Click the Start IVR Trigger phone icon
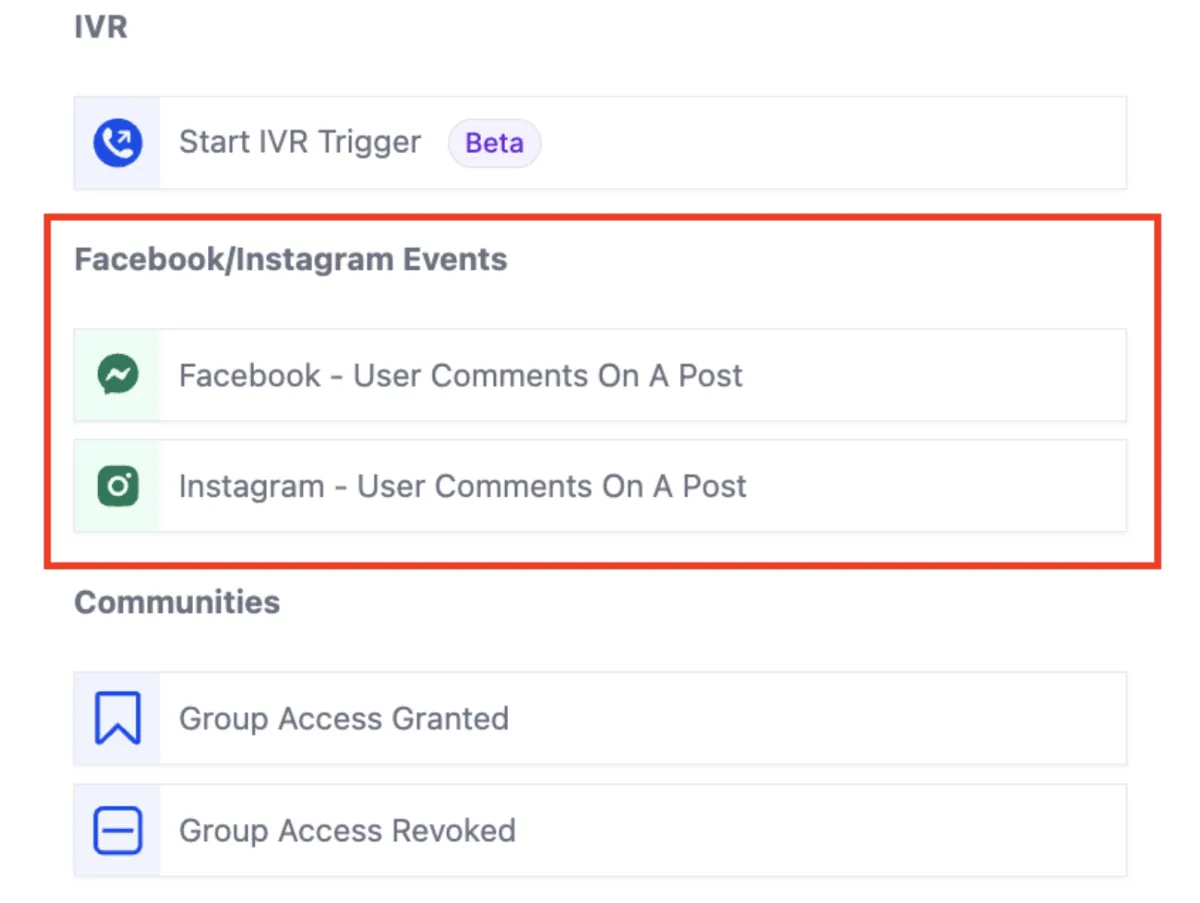Screen dimensions: 1200x903 [x=117, y=143]
